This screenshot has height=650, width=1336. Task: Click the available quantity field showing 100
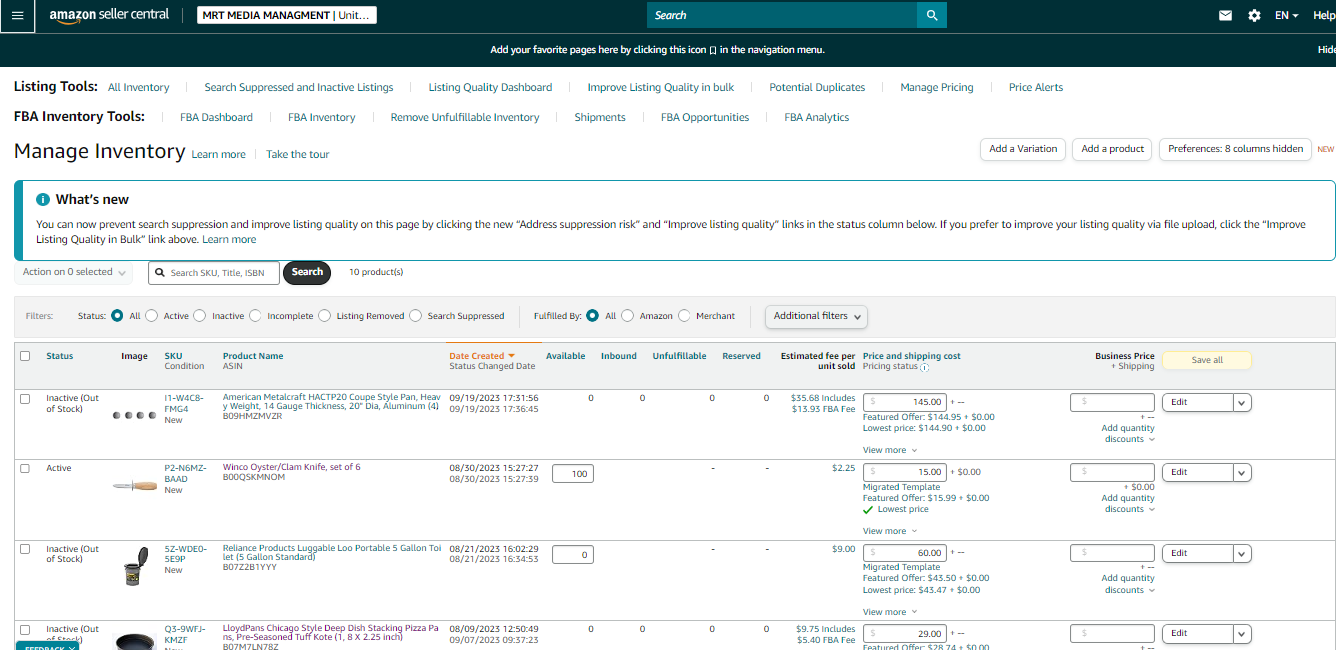pyautogui.click(x=573, y=474)
